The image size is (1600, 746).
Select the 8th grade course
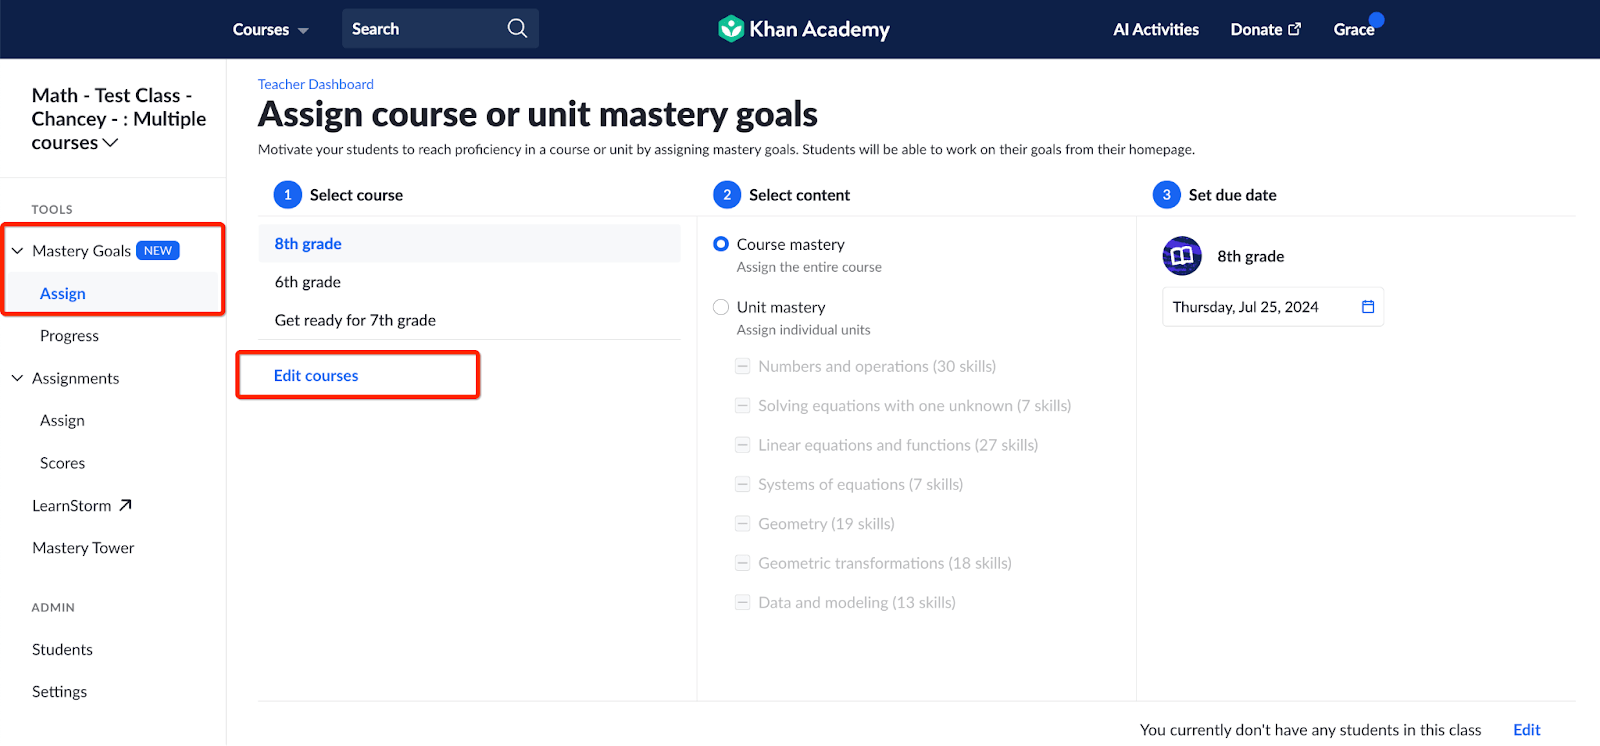click(x=469, y=244)
